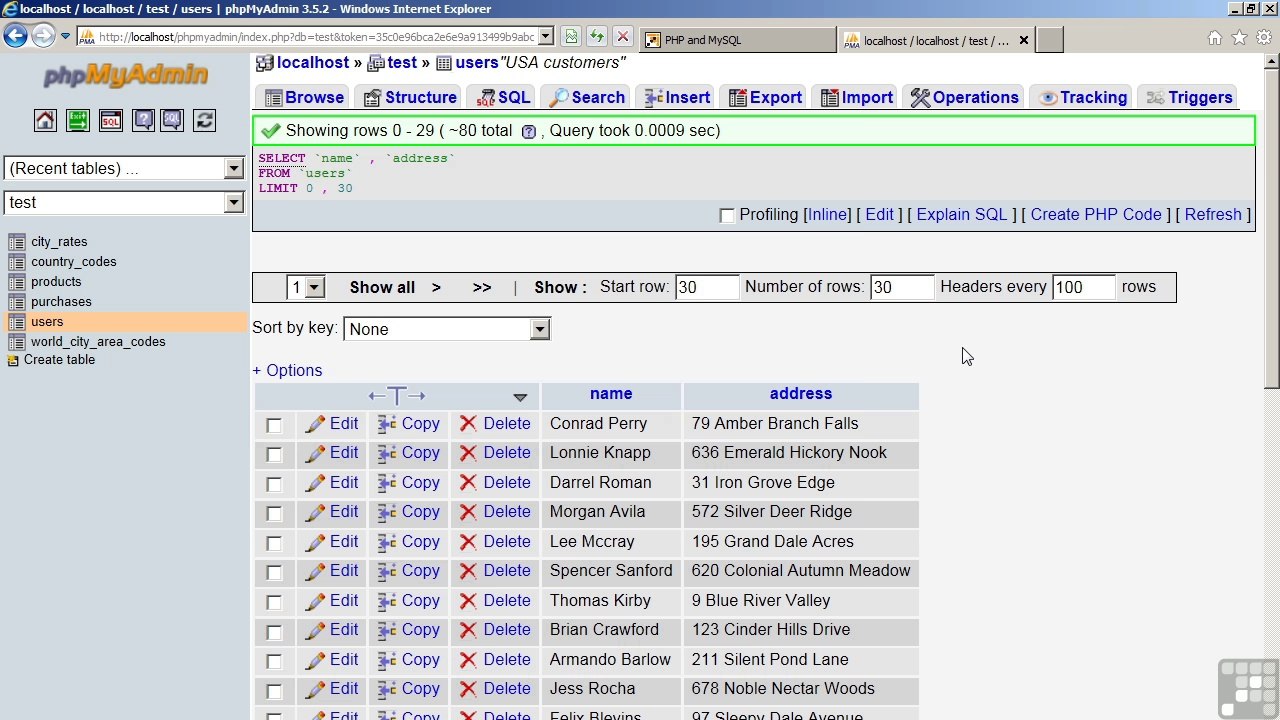Open the address bar history dropdown

(x=546, y=37)
